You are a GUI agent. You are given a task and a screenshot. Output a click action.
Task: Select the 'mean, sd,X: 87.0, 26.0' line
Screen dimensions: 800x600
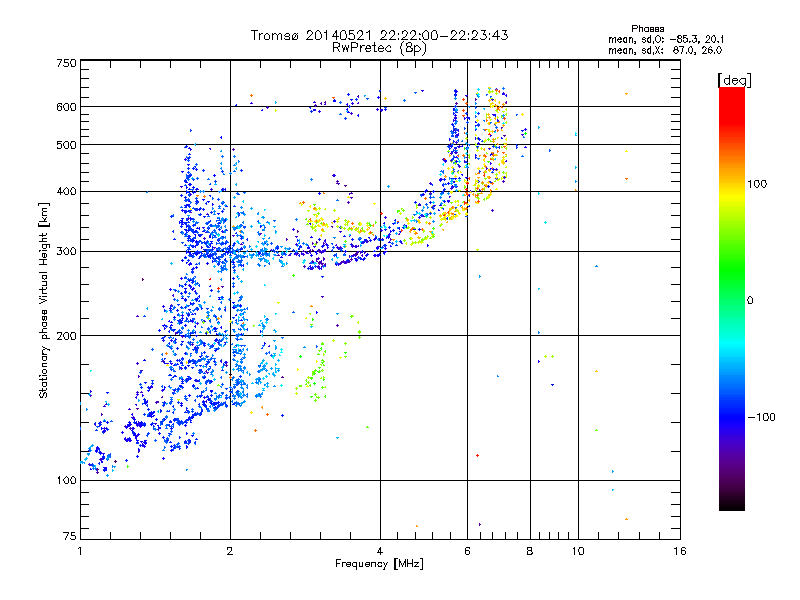click(665, 50)
